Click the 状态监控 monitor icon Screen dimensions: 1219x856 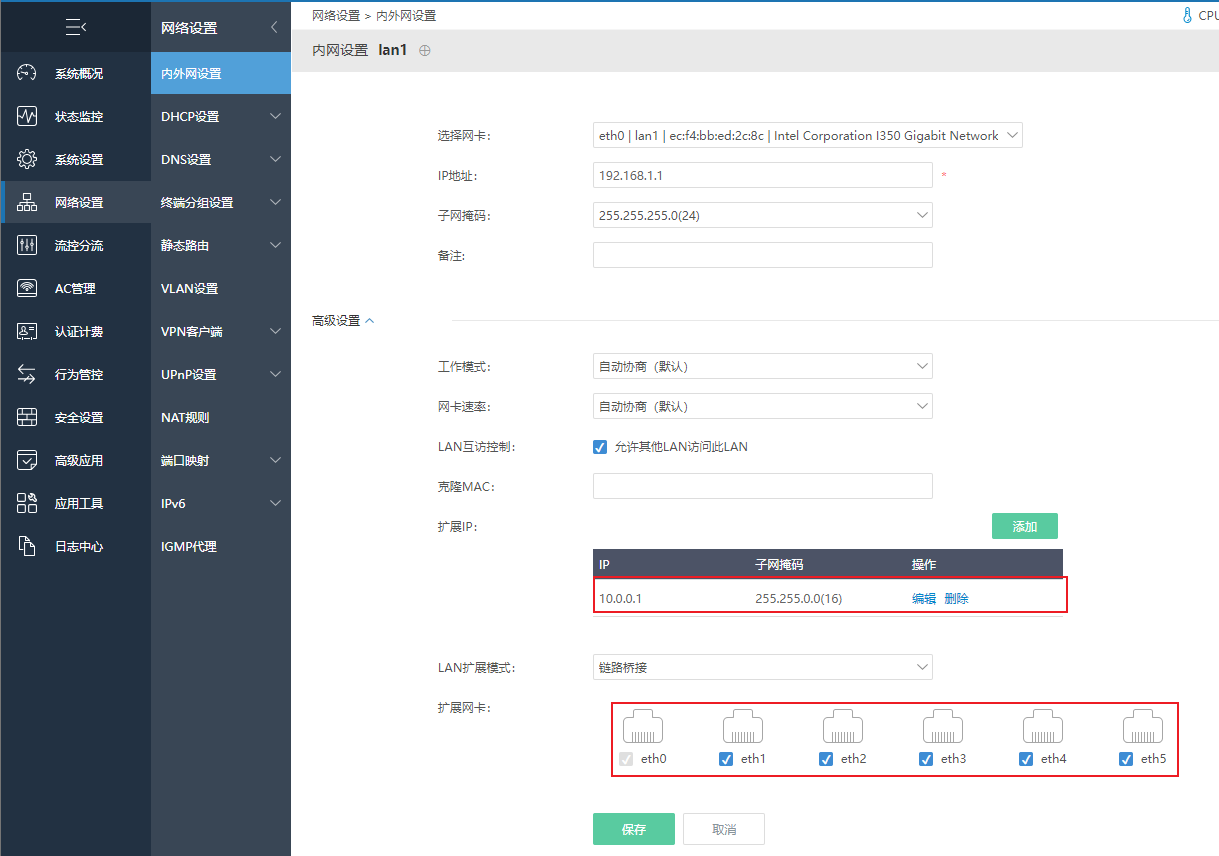pos(27,116)
